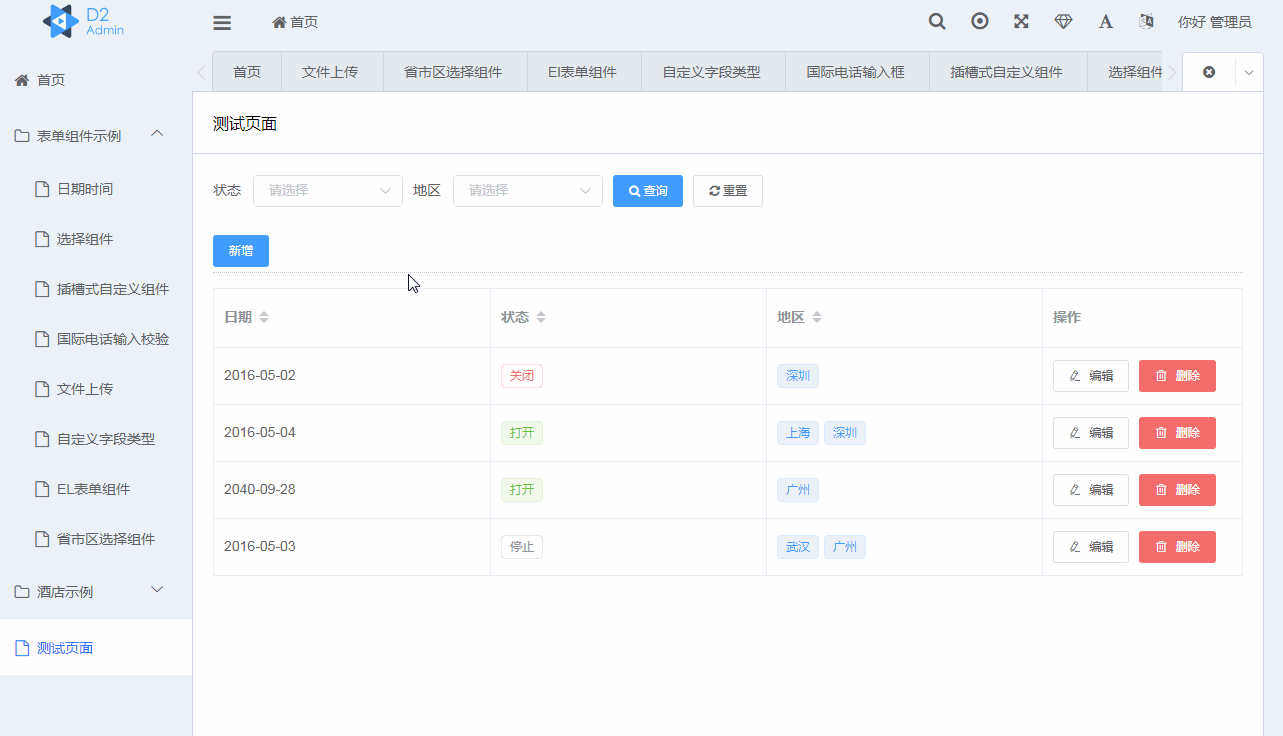Delete the 2016-05-02 row
Screen dimensions: 1283x736
(x=1177, y=376)
